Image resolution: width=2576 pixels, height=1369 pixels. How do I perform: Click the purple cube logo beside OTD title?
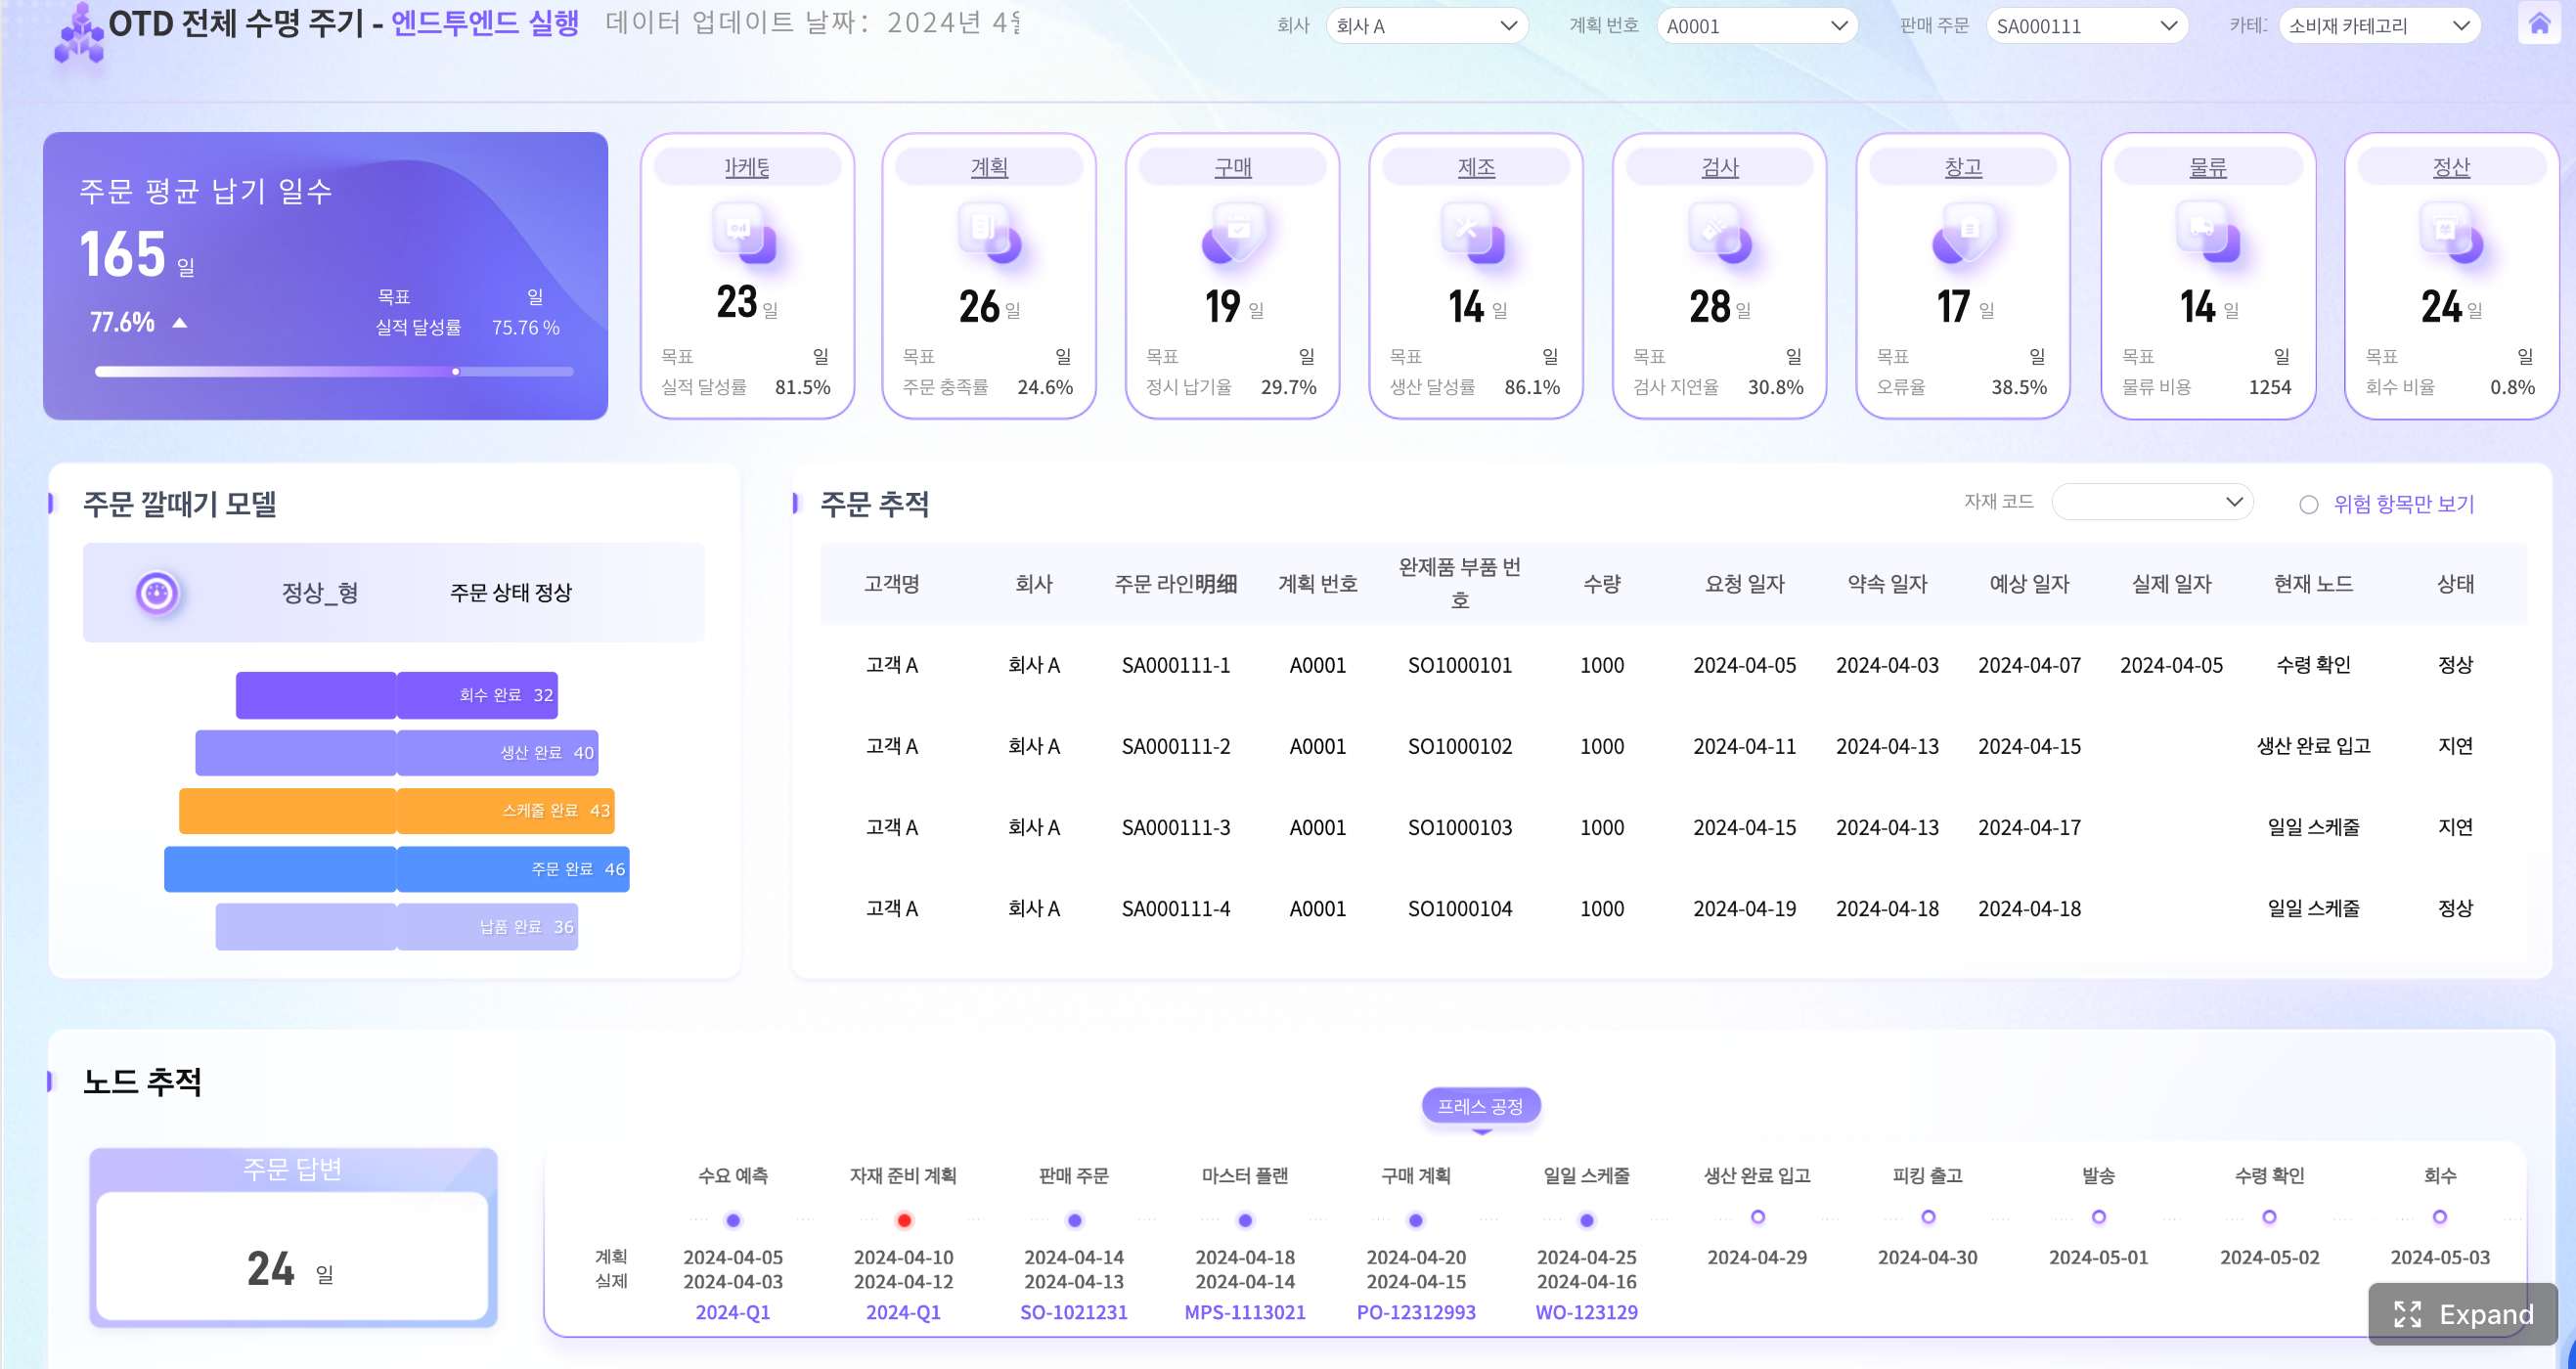pyautogui.click(x=79, y=34)
